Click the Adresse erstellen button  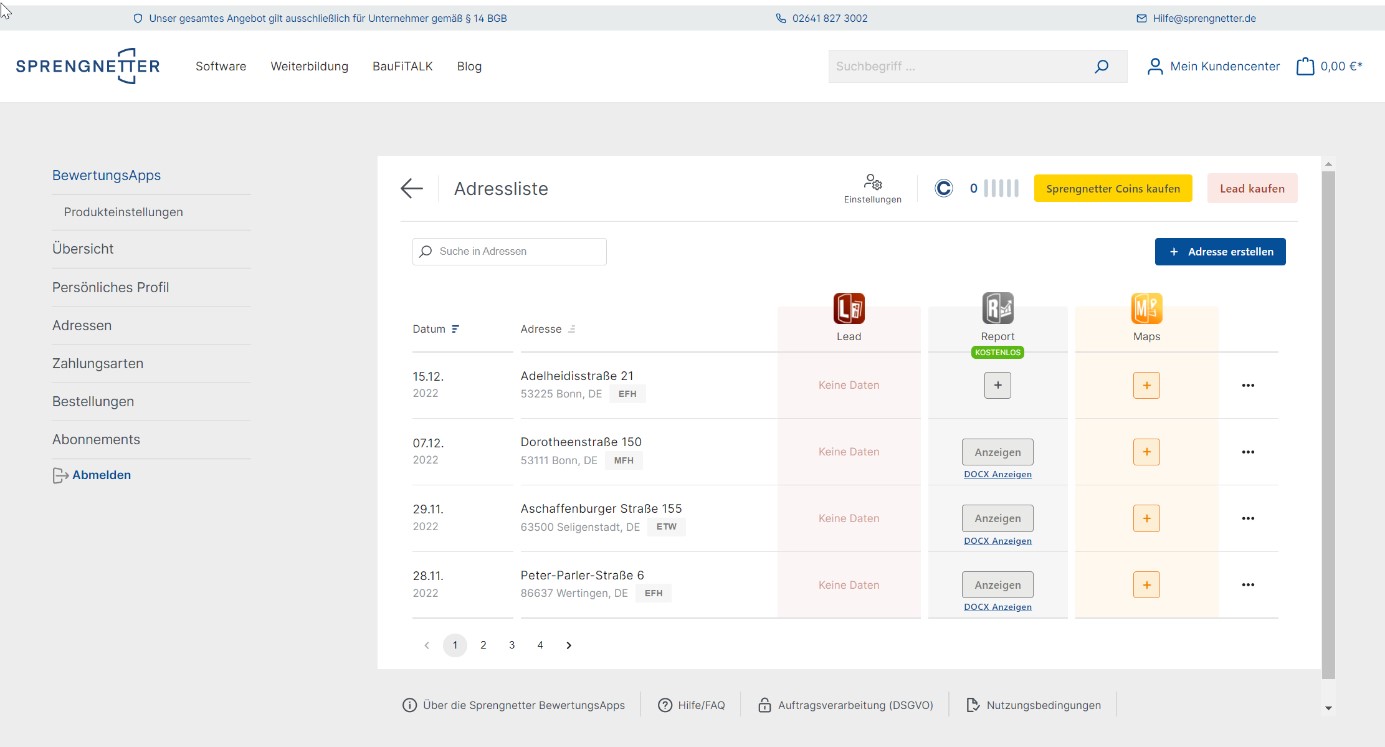tap(1220, 252)
